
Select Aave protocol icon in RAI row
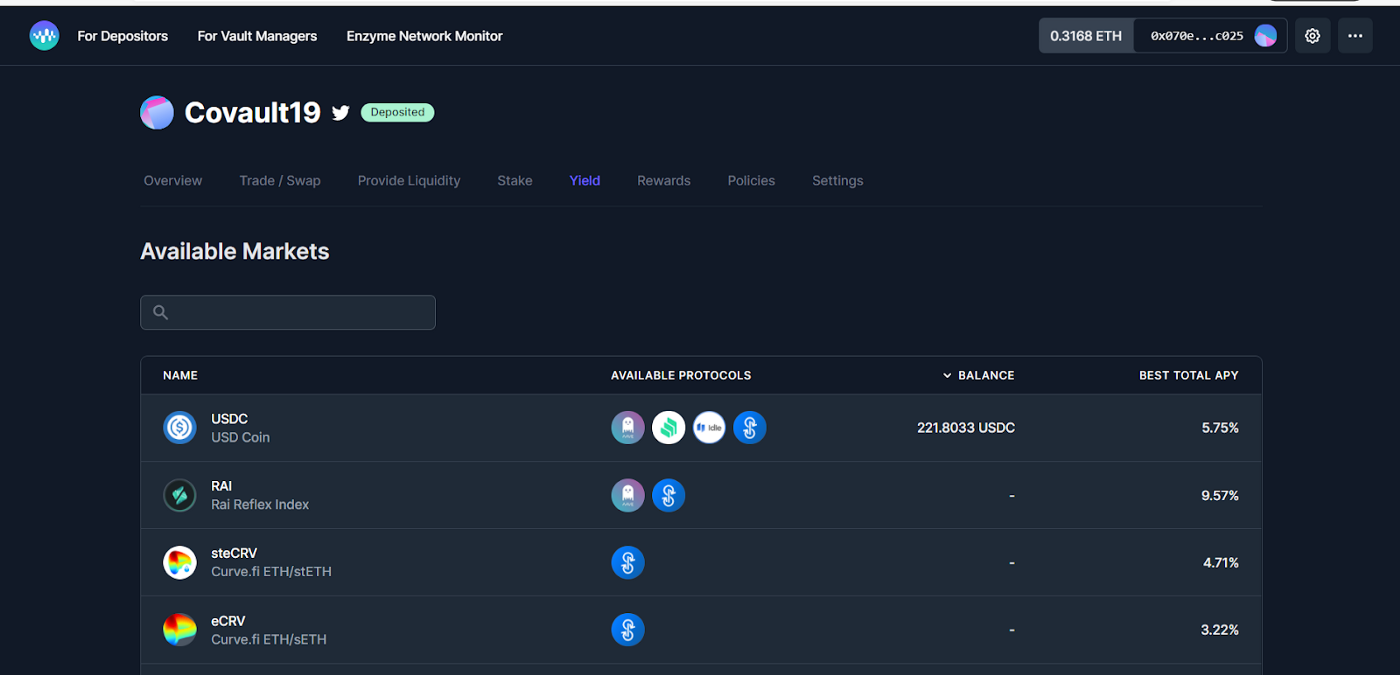(628, 495)
